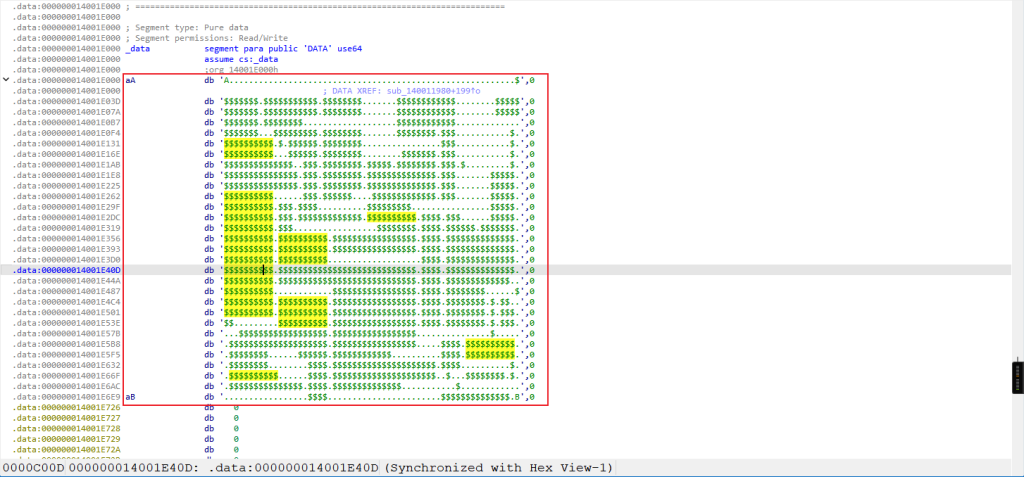This screenshot has height=477, width=1024.
Task: Click address 000000014001E40D on highlighted row
Action: (66, 270)
